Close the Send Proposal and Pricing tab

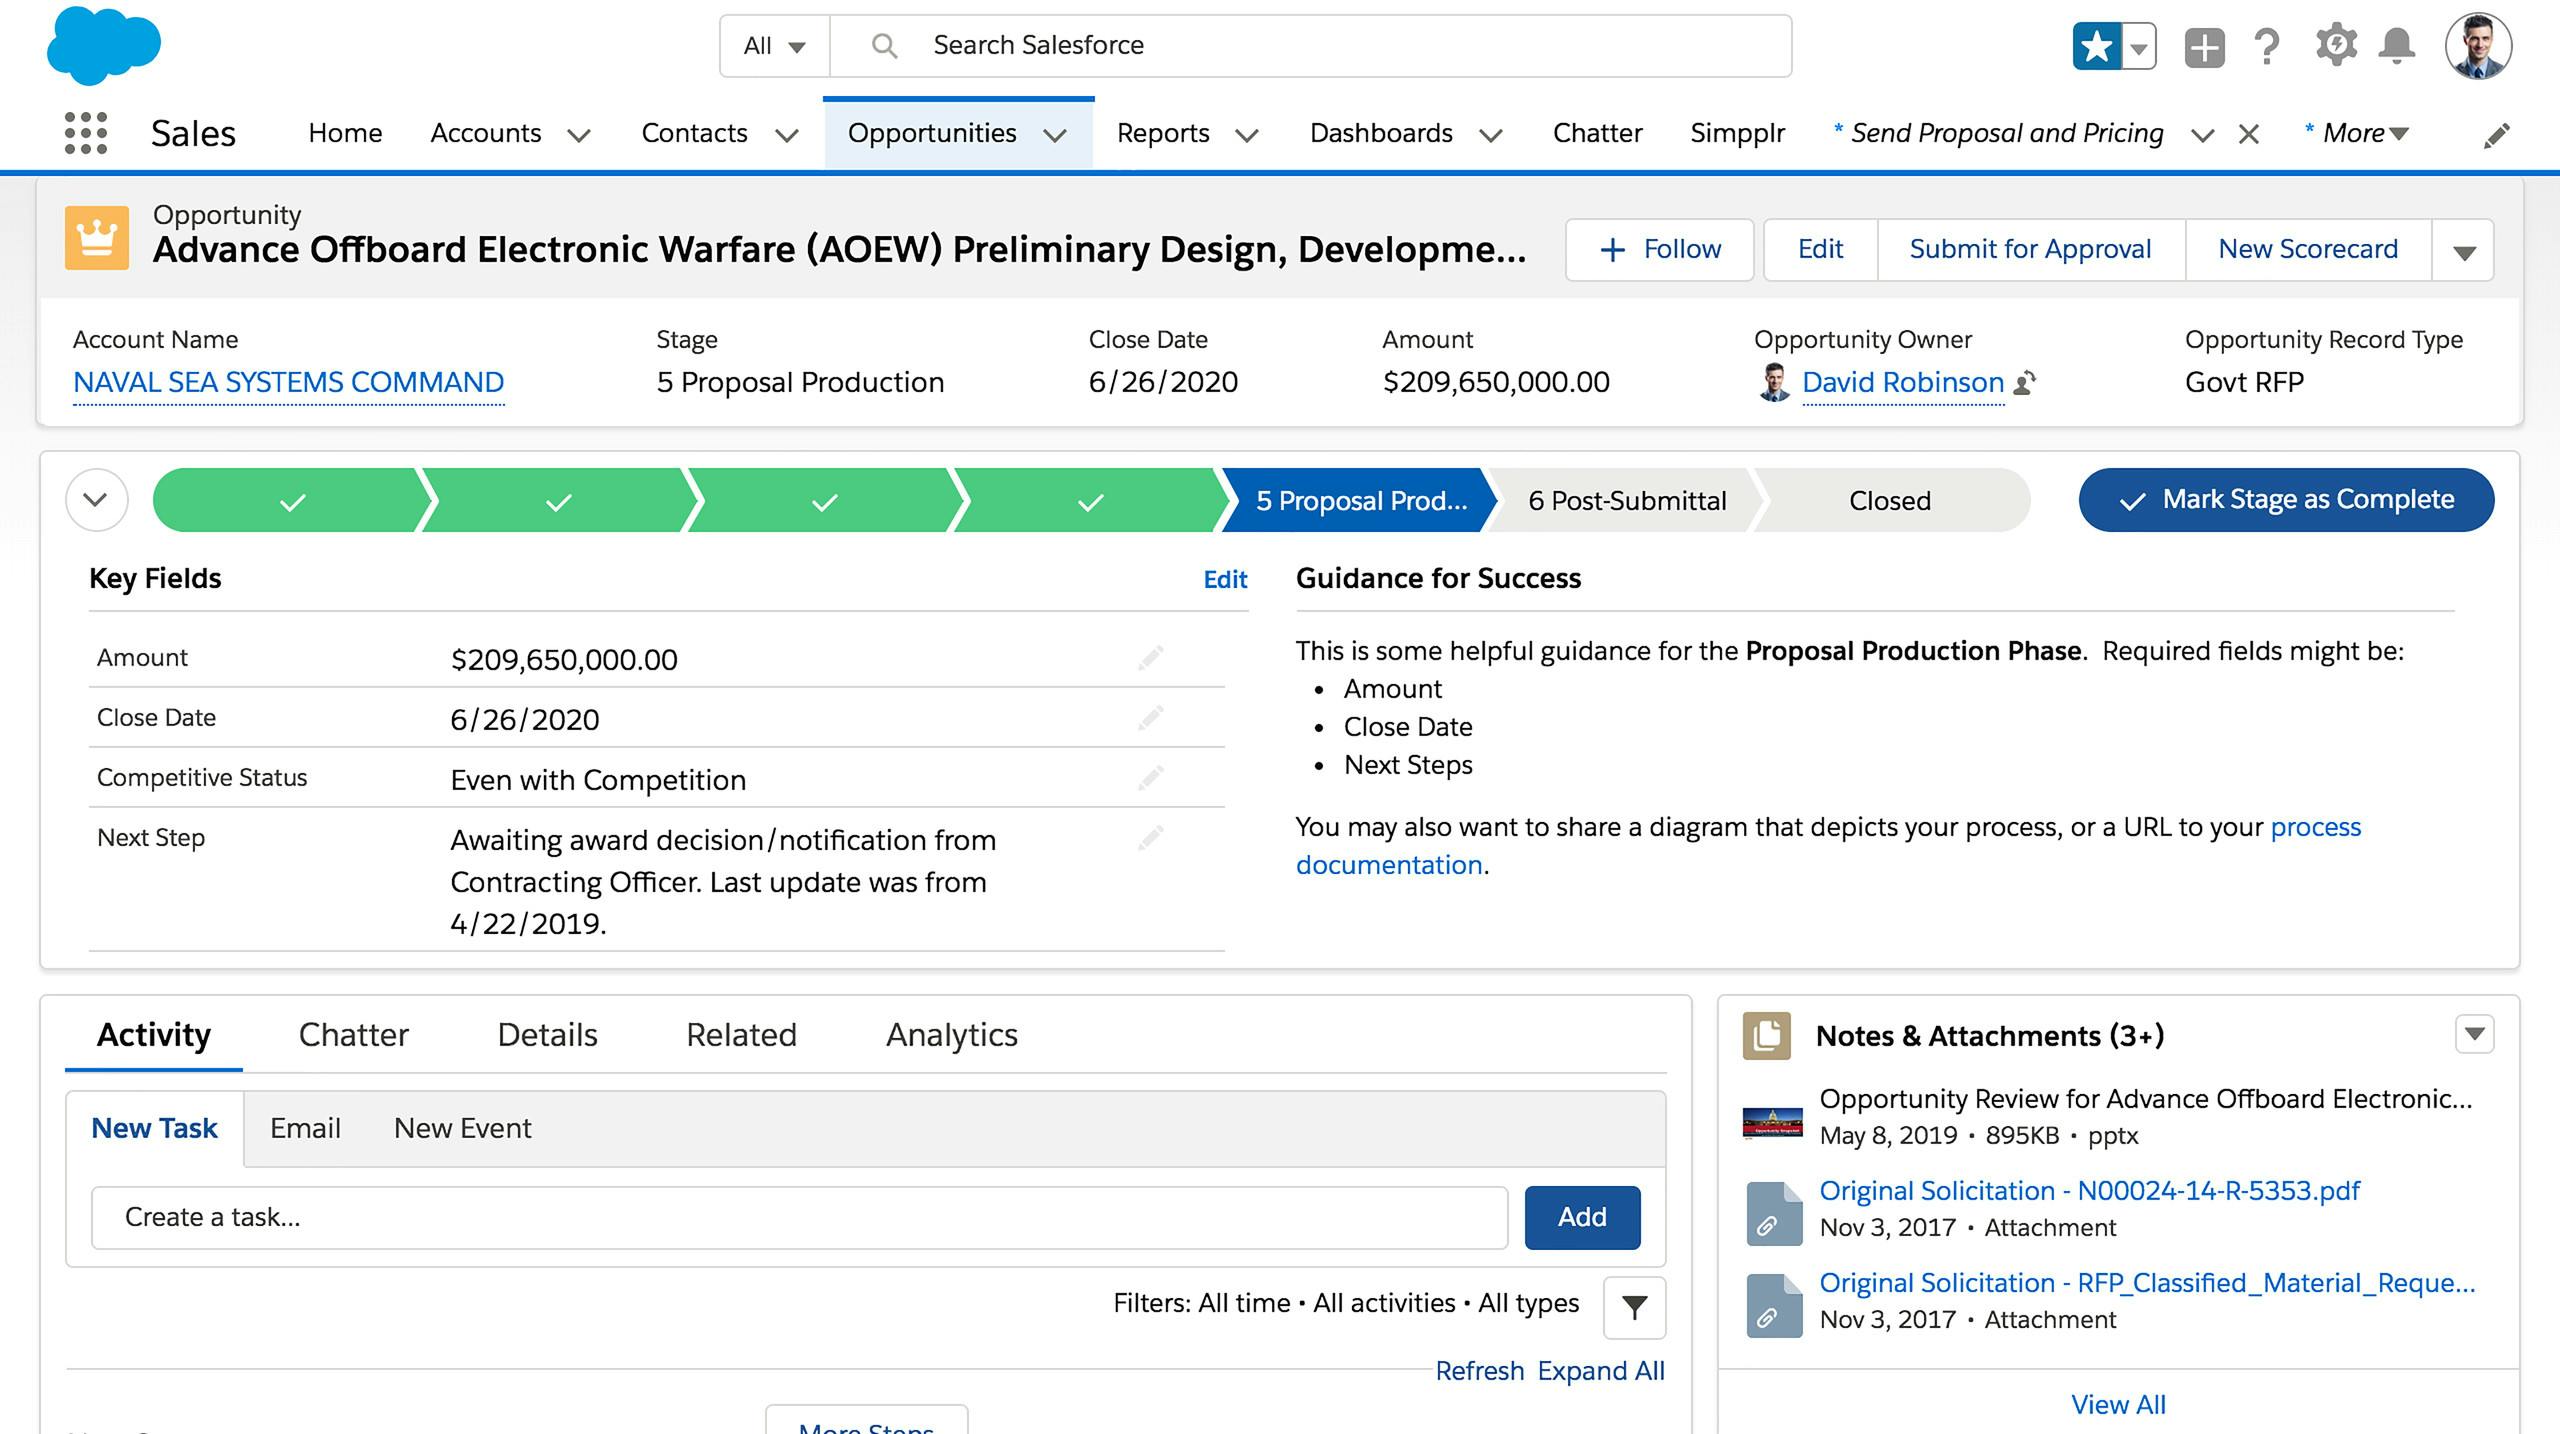click(x=2249, y=134)
